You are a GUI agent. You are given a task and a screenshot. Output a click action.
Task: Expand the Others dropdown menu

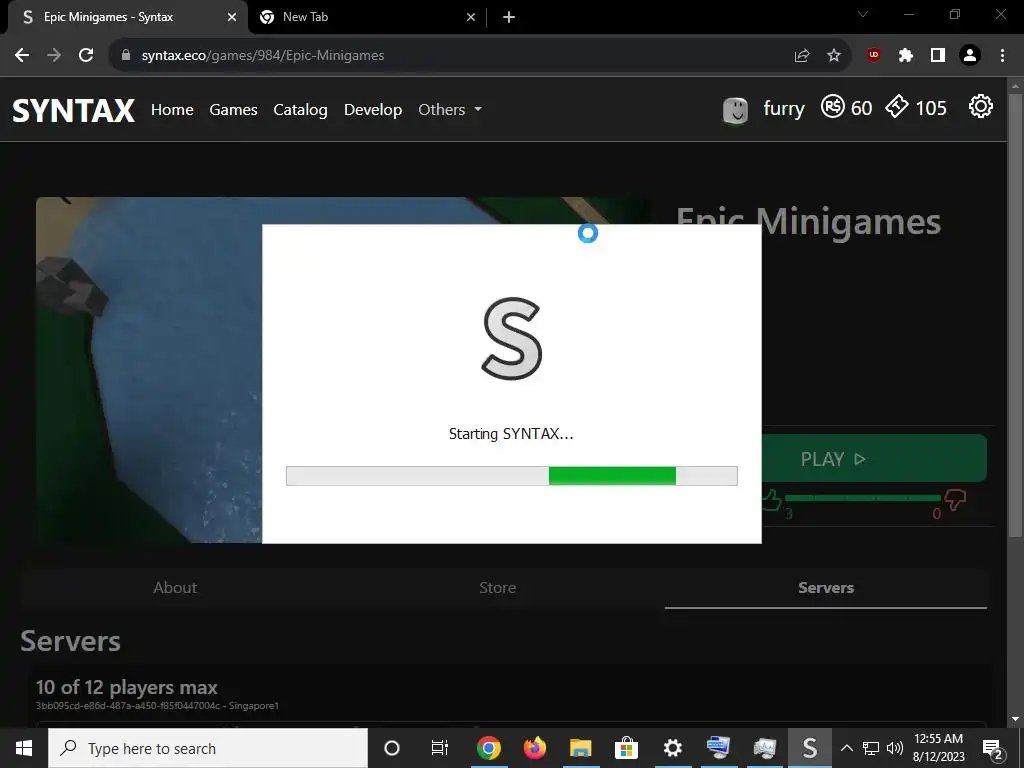pos(450,110)
